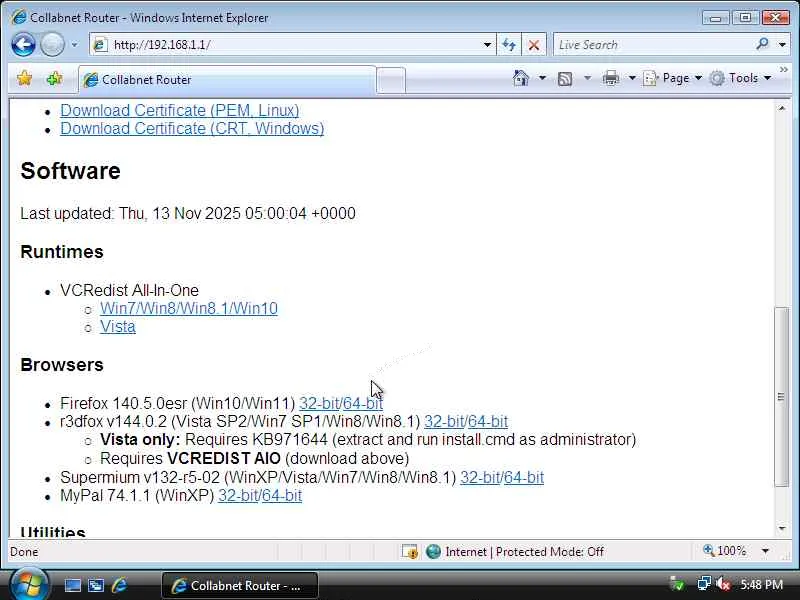This screenshot has width=800, height=600.
Task: Click the Print icon
Action: coord(611,78)
